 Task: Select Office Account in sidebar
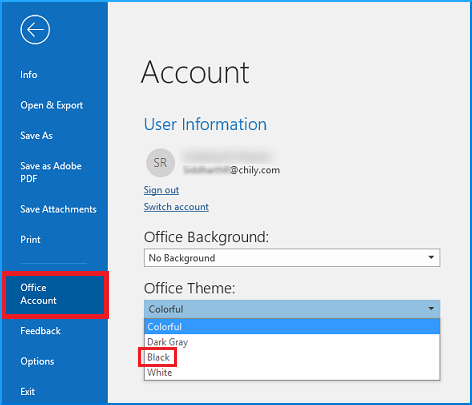pos(55,294)
